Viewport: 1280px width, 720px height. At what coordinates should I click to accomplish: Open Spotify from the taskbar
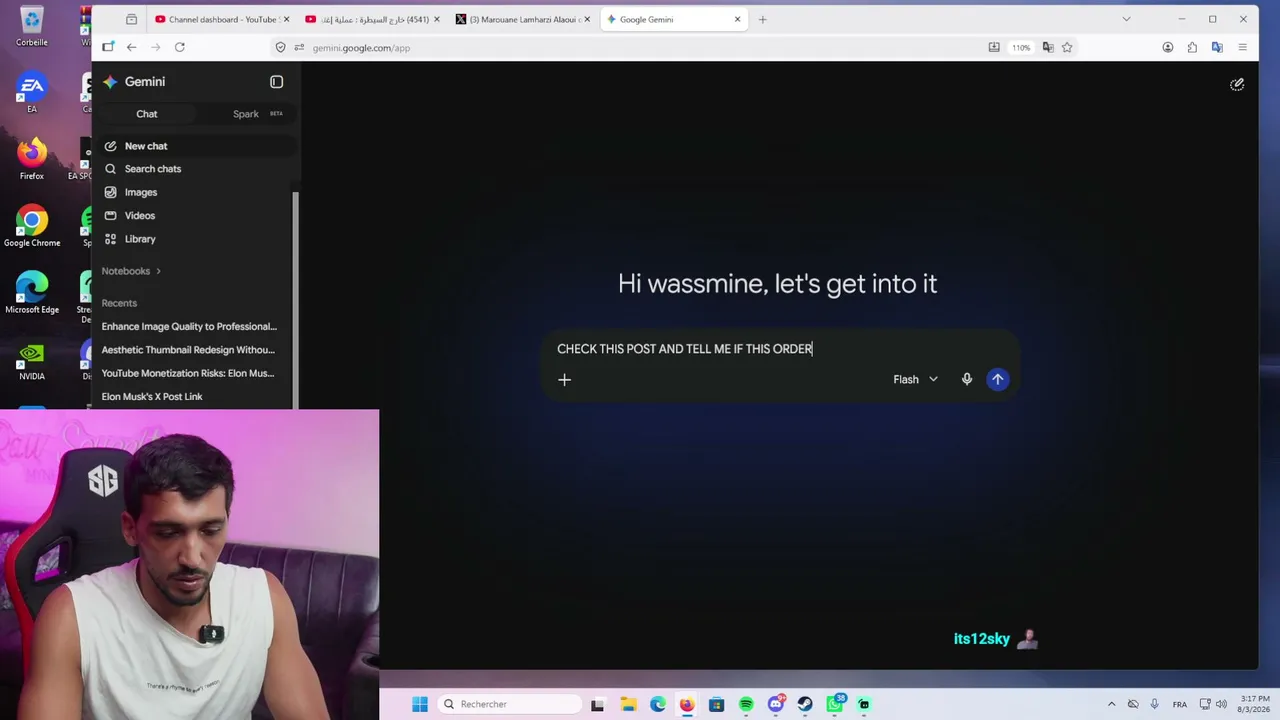pyautogui.click(x=746, y=704)
